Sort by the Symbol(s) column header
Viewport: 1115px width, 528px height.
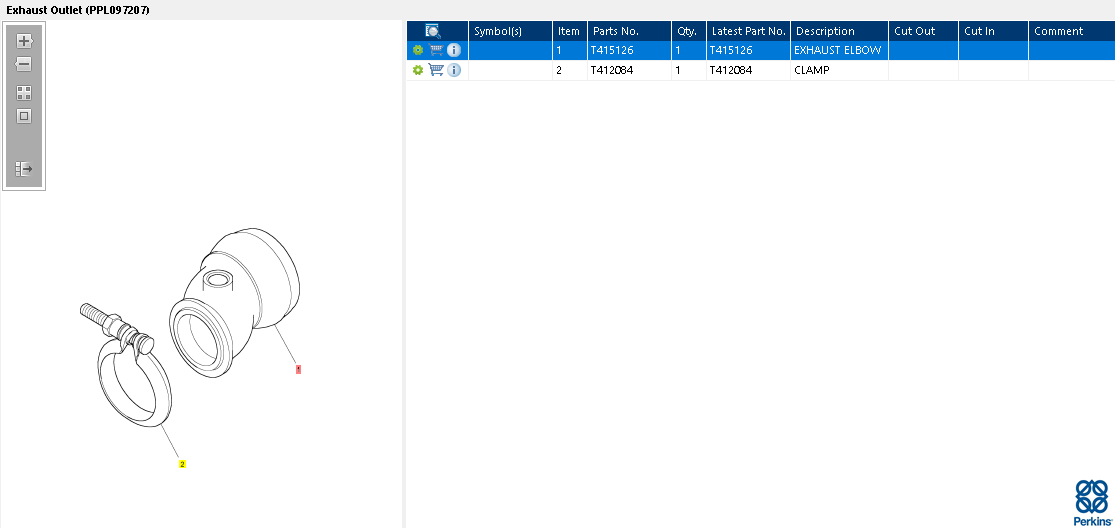pos(511,31)
